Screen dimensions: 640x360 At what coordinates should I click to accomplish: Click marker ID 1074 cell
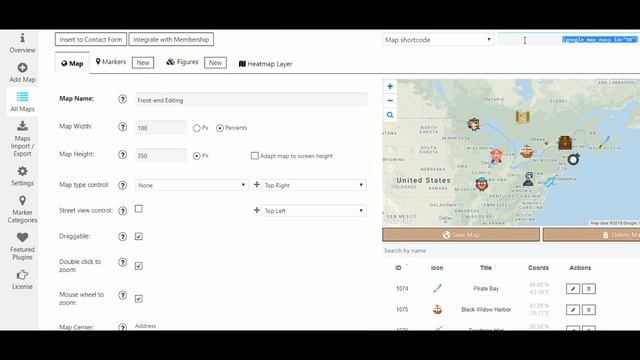point(402,289)
